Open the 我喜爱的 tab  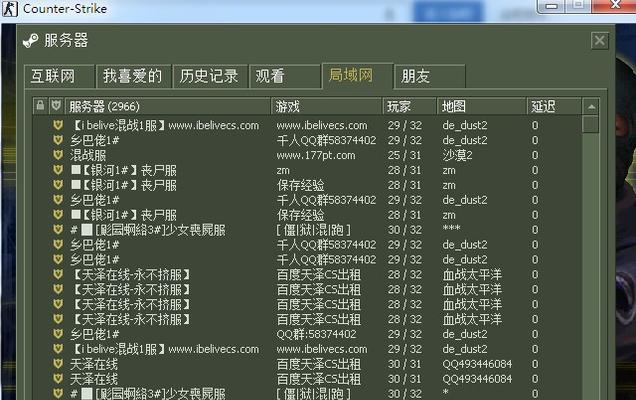[133, 76]
